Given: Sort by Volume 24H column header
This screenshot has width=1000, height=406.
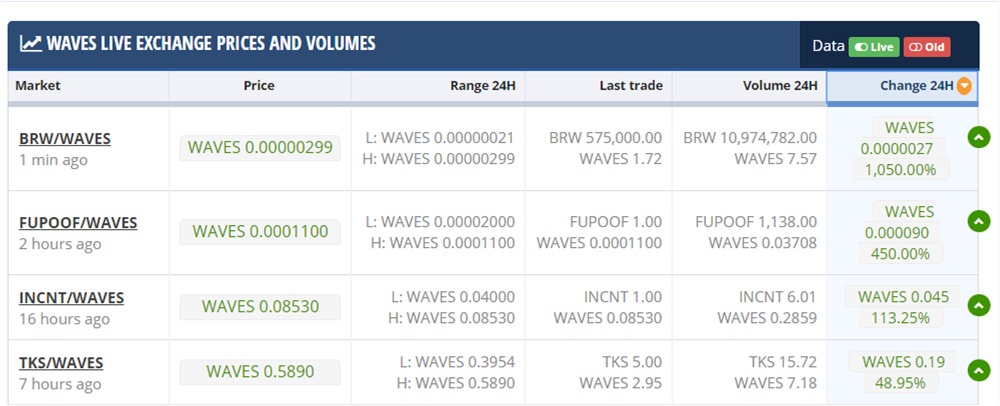Looking at the screenshot, I should click(749, 86).
